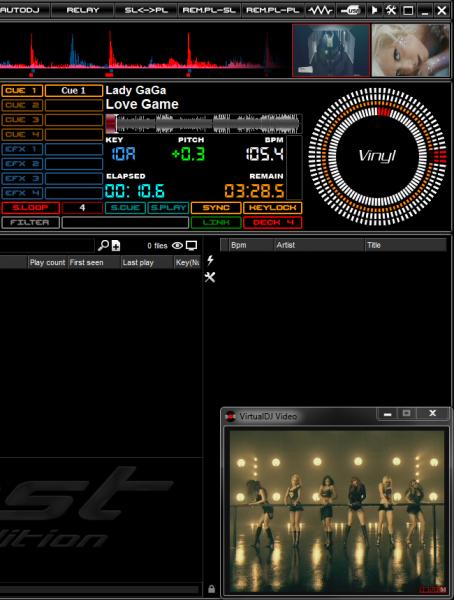The height and width of the screenshot is (600, 454).
Task: Sort by Last play column header
Action: [x=147, y=262]
